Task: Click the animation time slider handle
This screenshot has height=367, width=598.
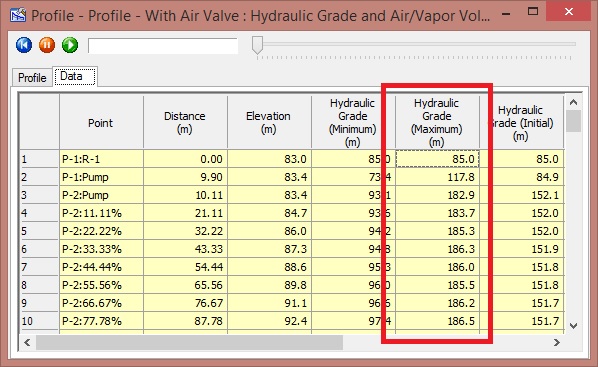Action: 257,45
